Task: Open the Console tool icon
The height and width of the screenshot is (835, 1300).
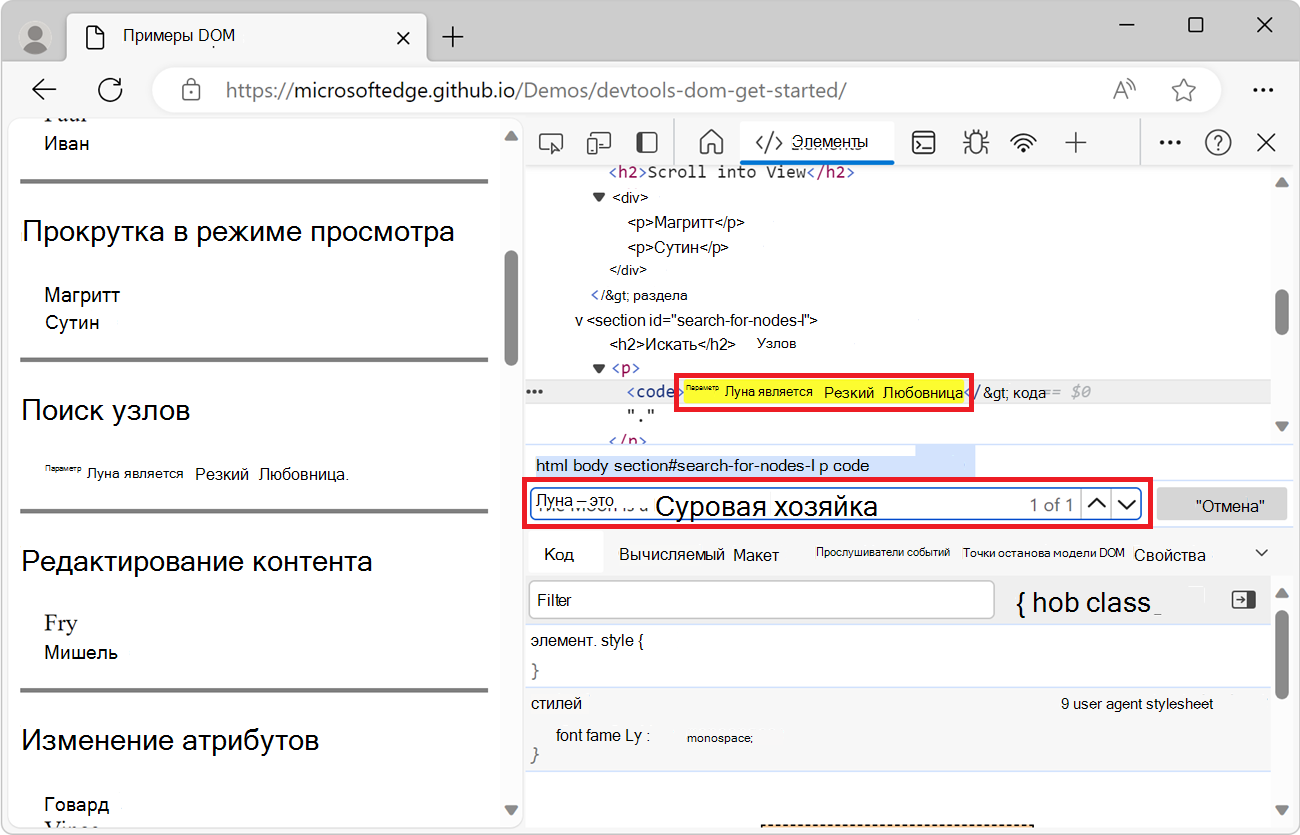Action: [x=923, y=142]
